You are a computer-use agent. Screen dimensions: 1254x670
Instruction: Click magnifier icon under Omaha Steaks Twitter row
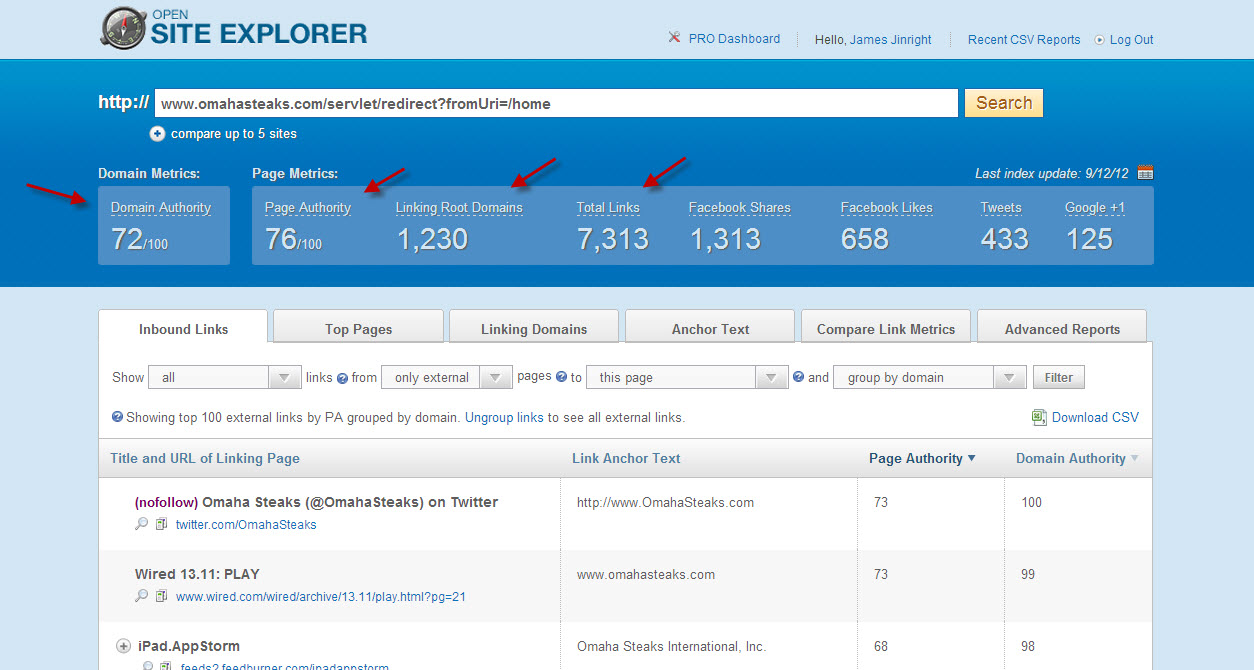(141, 524)
